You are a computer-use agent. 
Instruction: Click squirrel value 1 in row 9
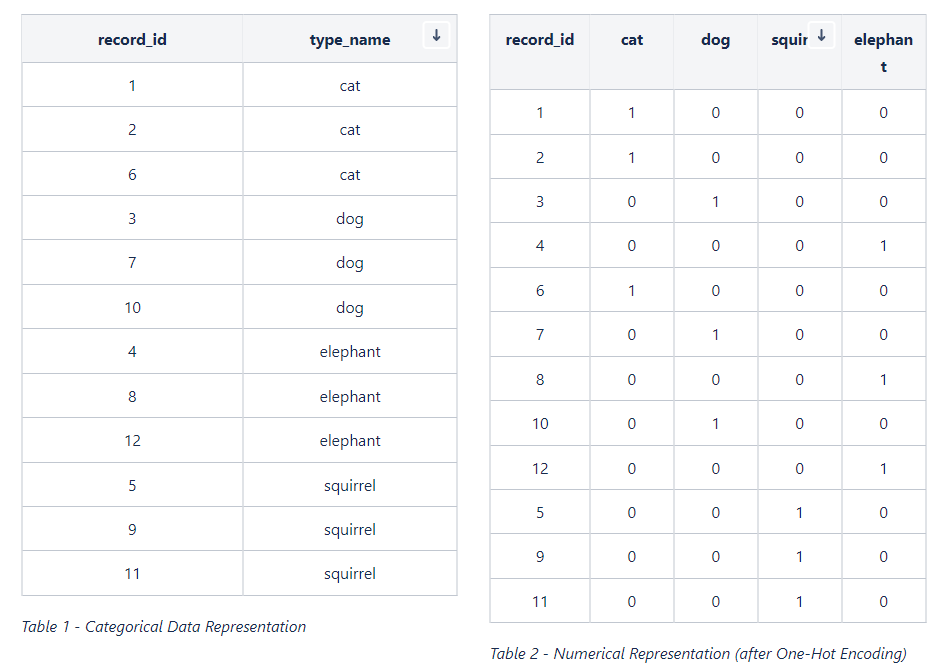(x=800, y=557)
